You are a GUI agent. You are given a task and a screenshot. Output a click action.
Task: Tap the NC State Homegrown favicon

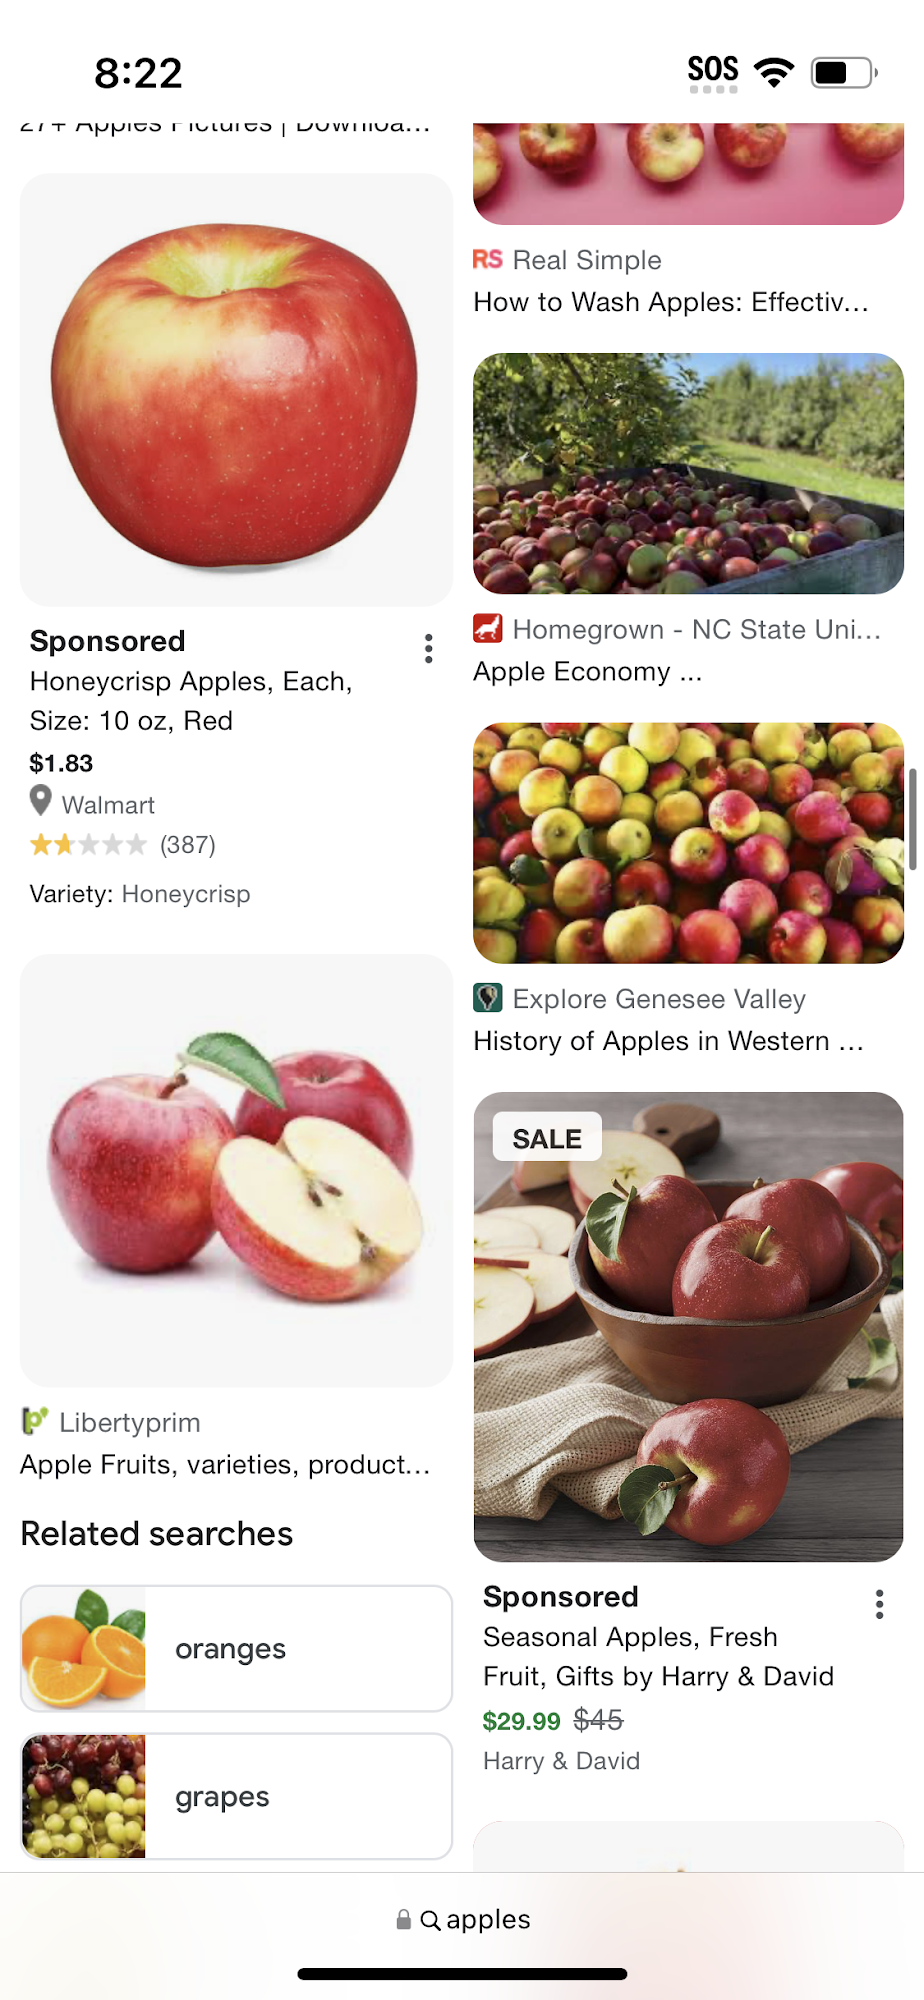pyautogui.click(x=488, y=629)
